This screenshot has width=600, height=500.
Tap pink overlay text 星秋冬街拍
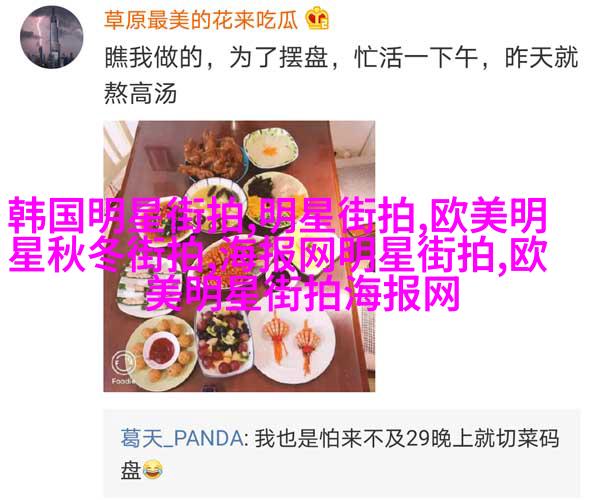[x=105, y=255]
